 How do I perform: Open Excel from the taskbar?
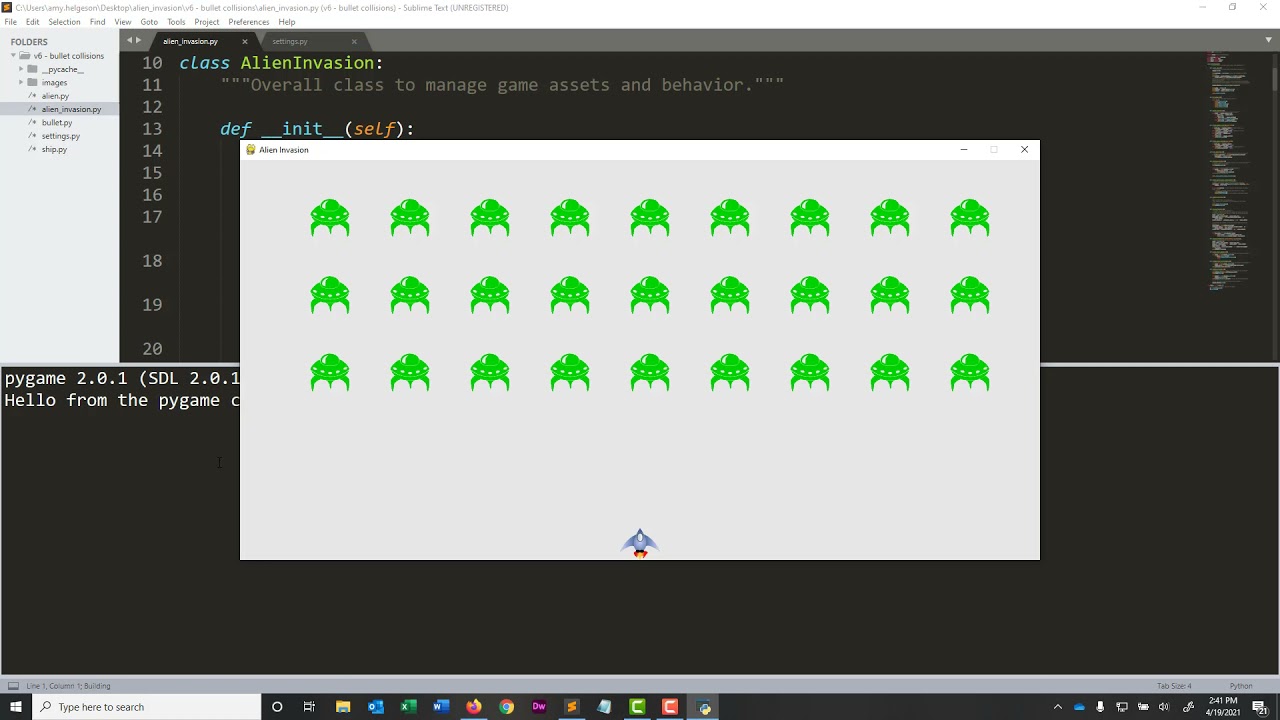409,707
